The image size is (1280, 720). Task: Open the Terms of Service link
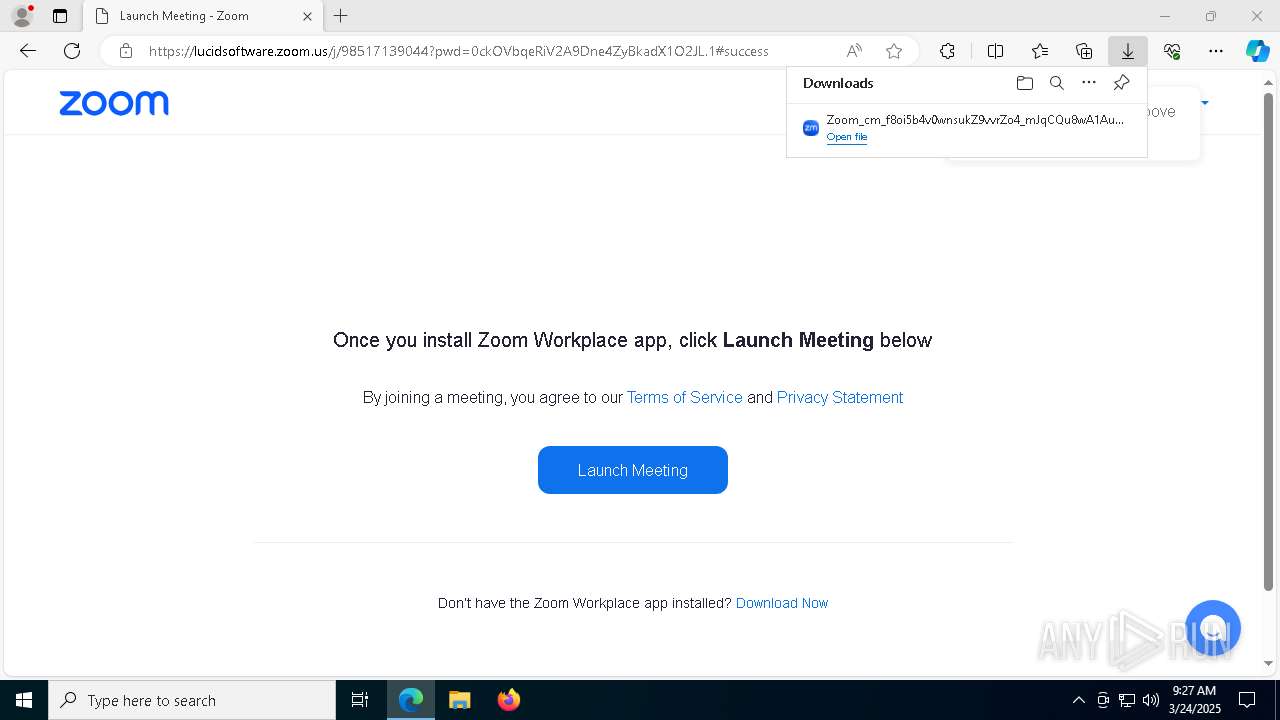685,397
